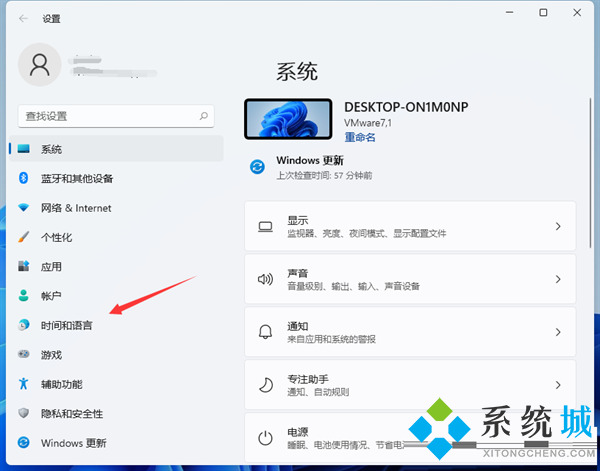Click the Bluetooth icon in sidebar
The width and height of the screenshot is (600, 471).
click(23, 178)
